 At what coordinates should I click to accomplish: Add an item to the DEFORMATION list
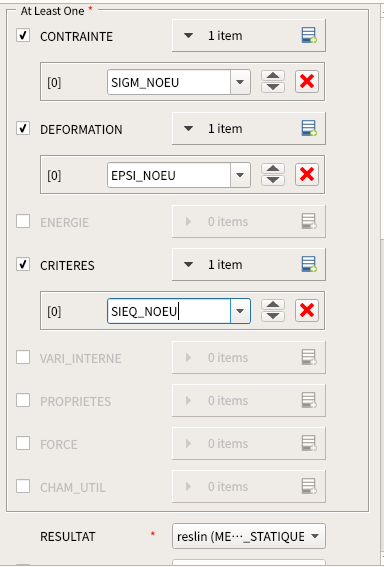pos(309,128)
